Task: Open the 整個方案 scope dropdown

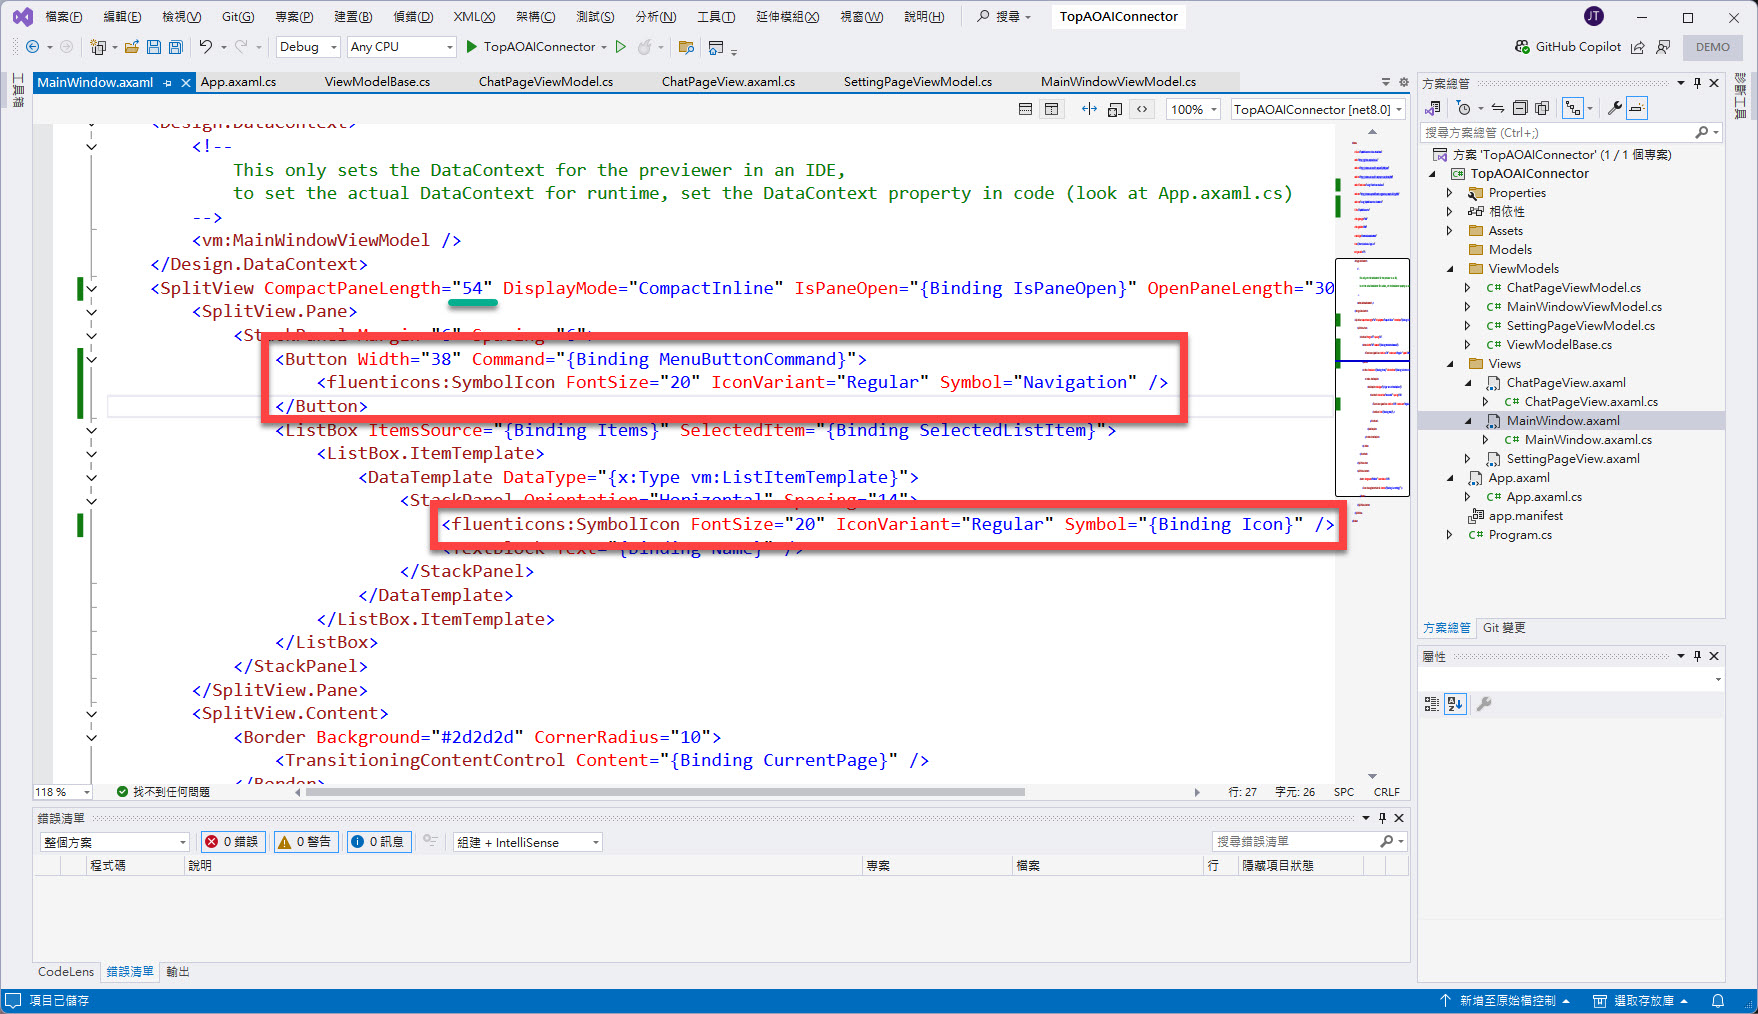Action: click(114, 842)
